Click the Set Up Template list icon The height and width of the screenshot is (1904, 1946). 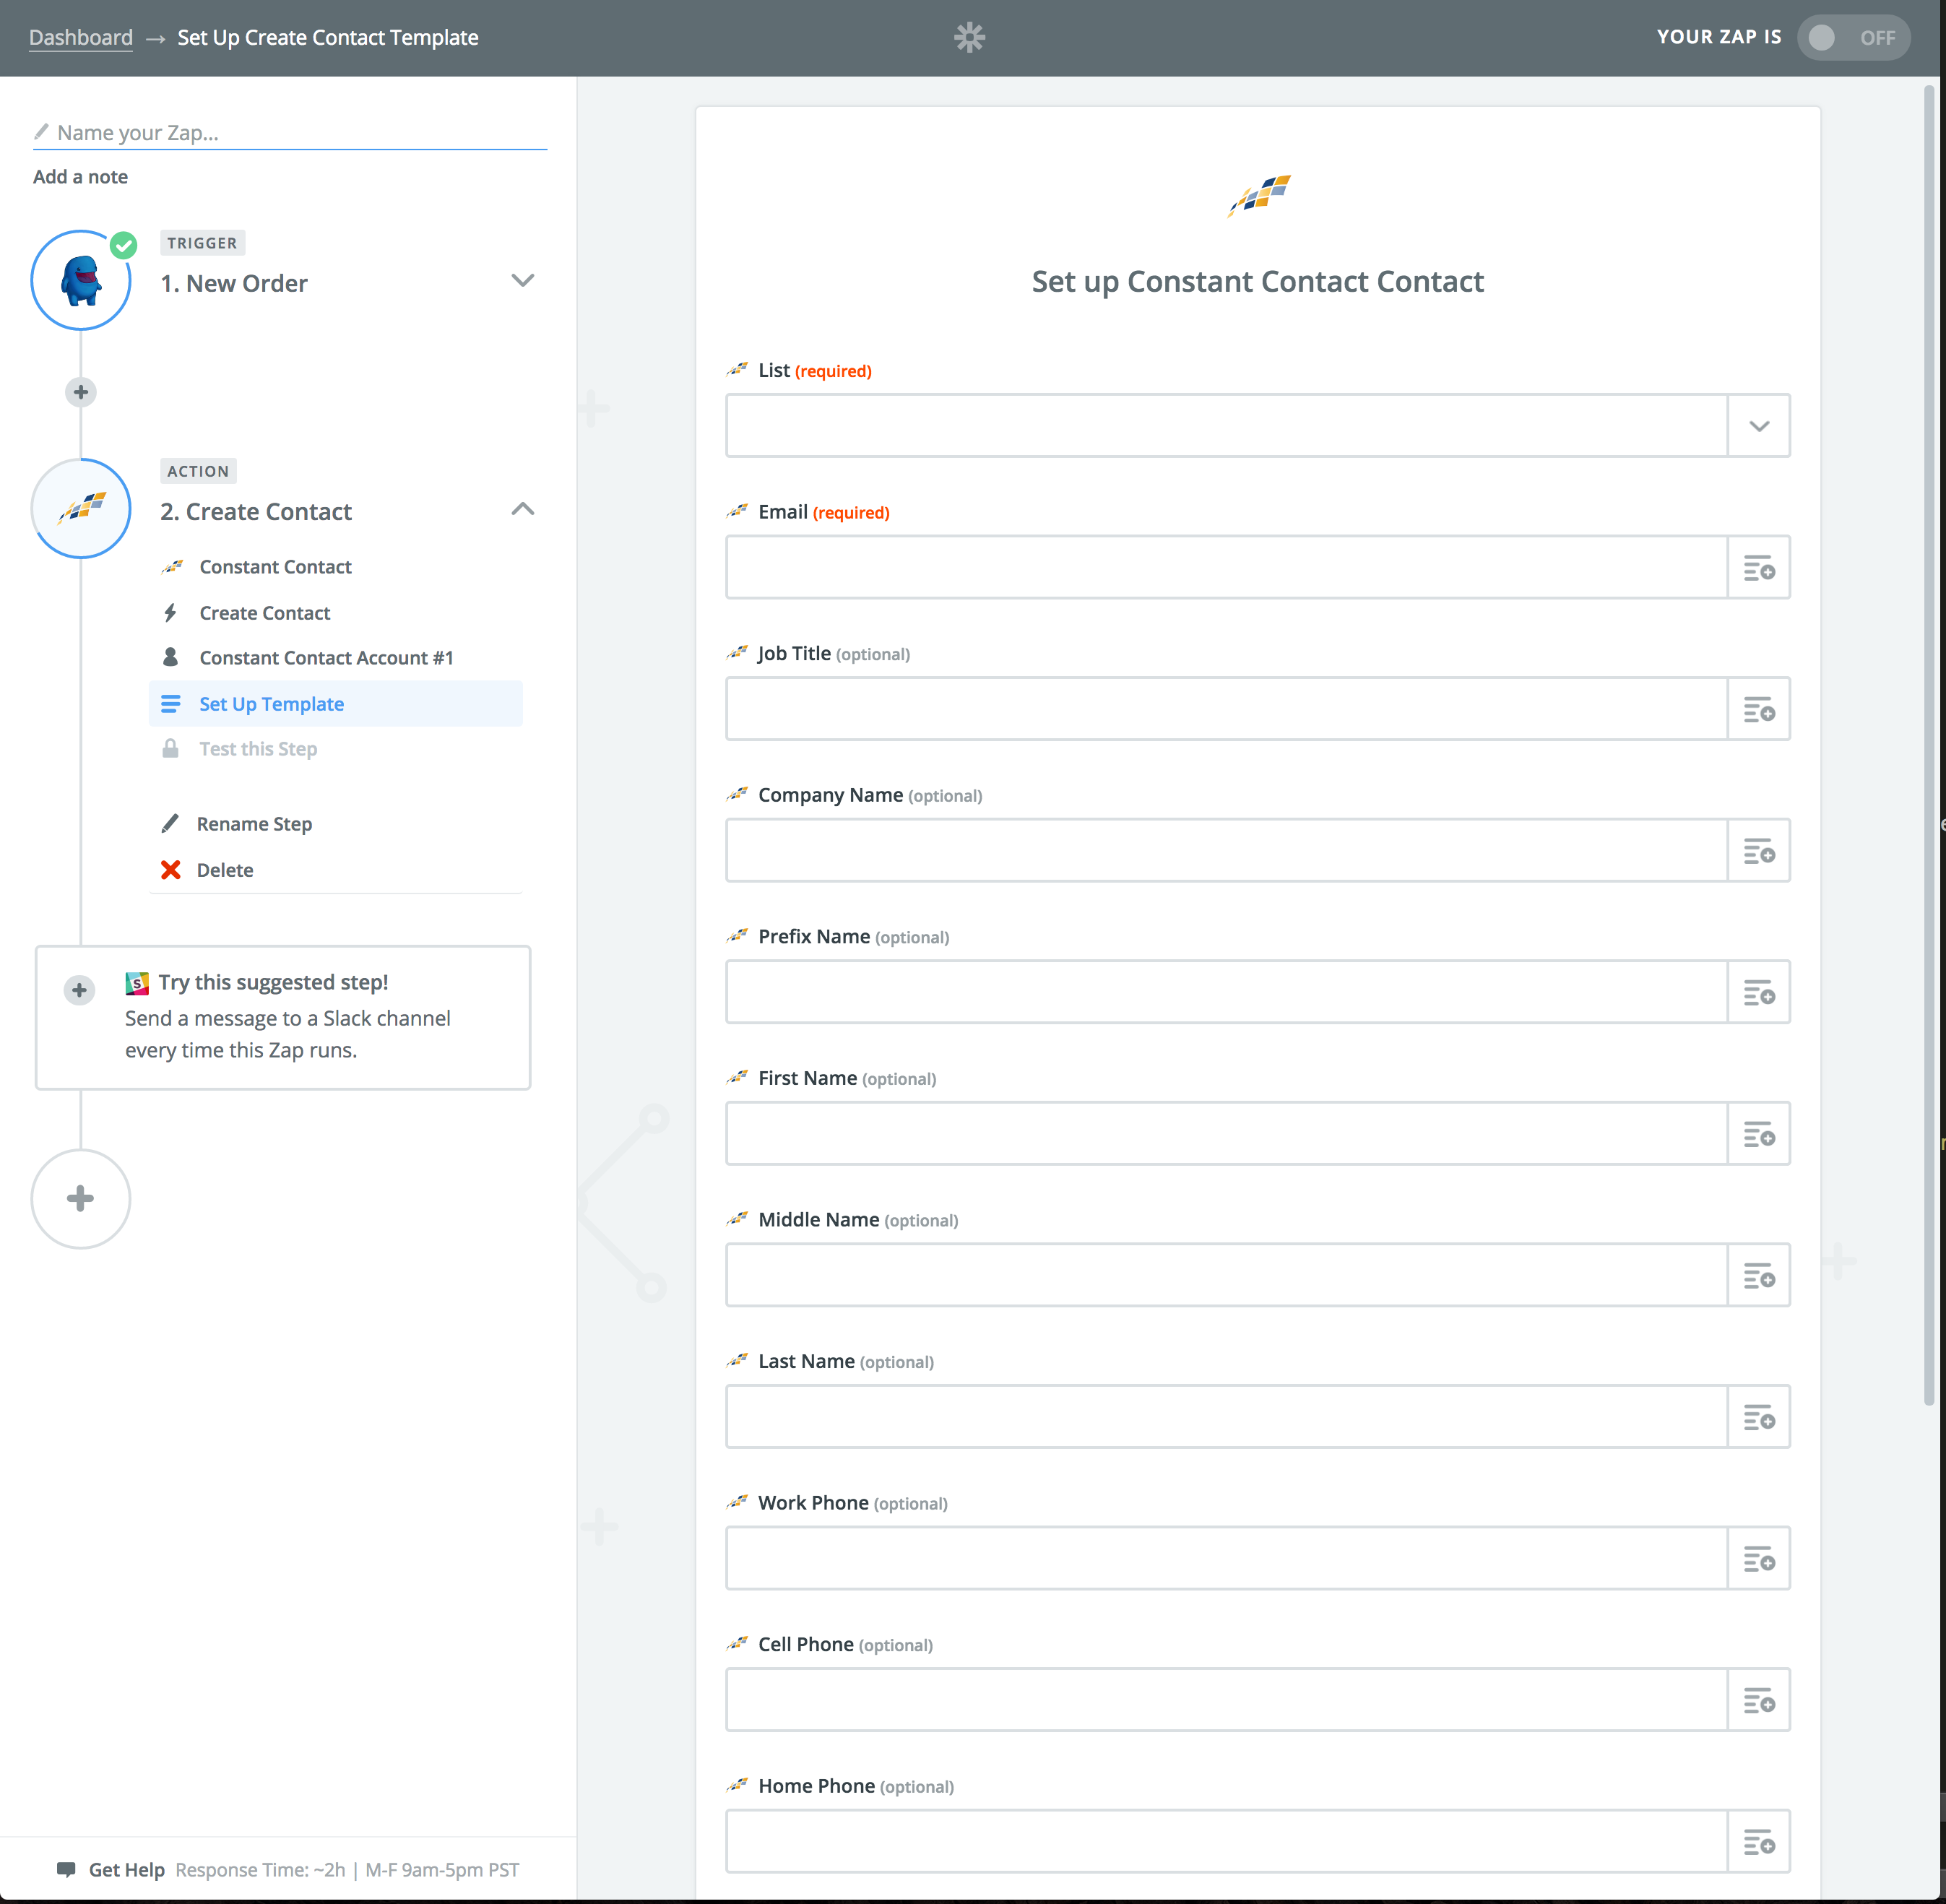click(171, 704)
